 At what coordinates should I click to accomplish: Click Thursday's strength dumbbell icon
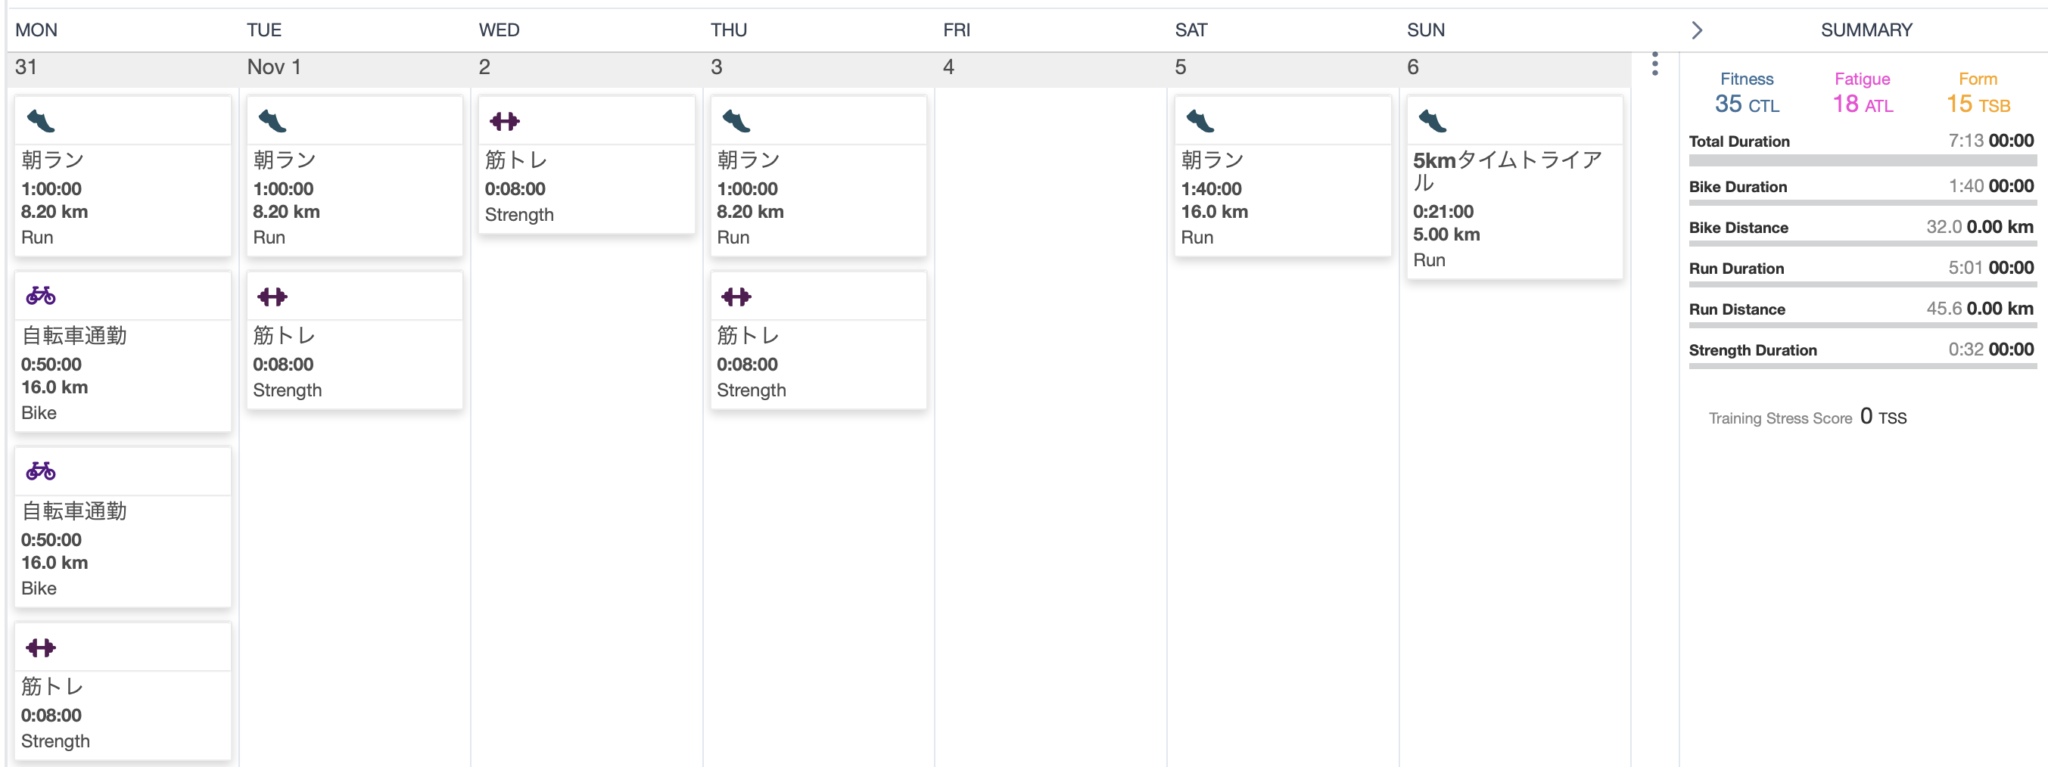736,297
